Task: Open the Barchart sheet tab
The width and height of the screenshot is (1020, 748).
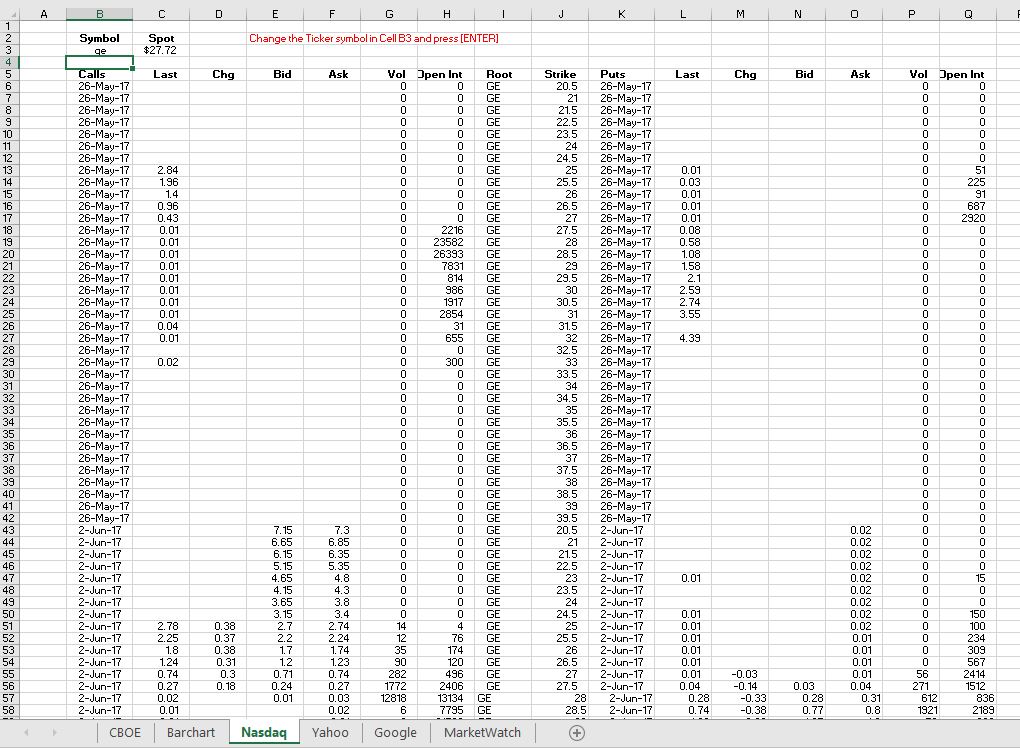Action: [x=190, y=732]
